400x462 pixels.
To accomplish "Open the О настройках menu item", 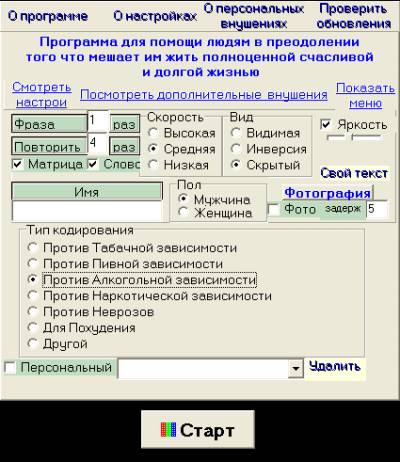I will pos(155,16).
